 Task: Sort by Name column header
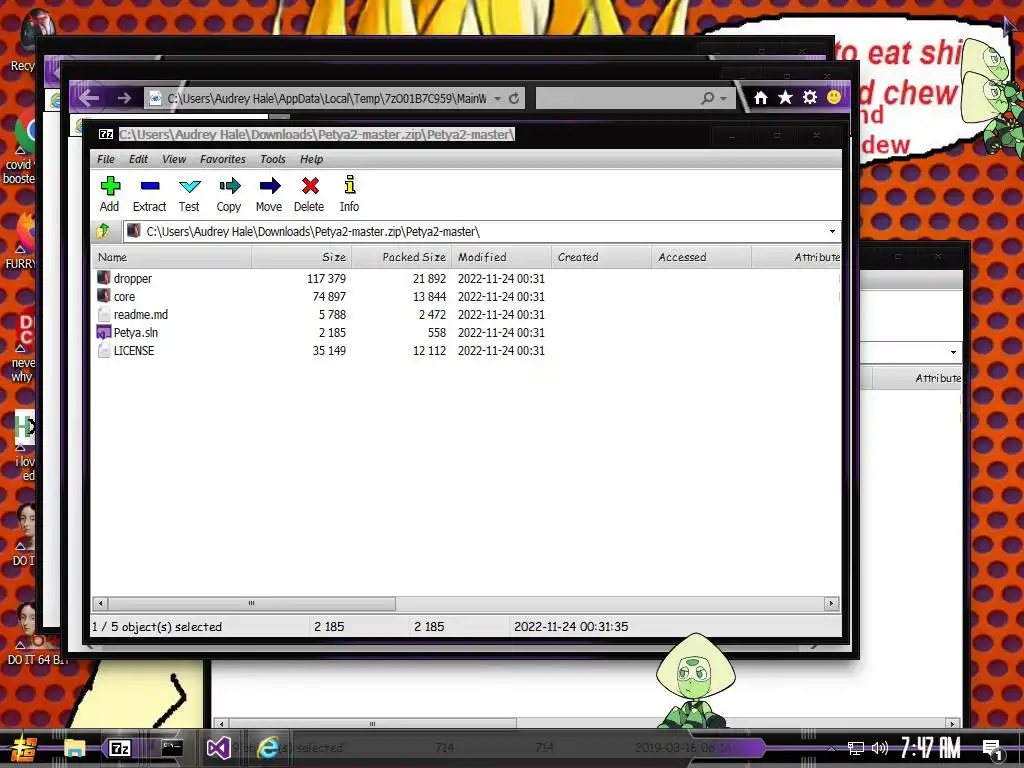coord(172,257)
